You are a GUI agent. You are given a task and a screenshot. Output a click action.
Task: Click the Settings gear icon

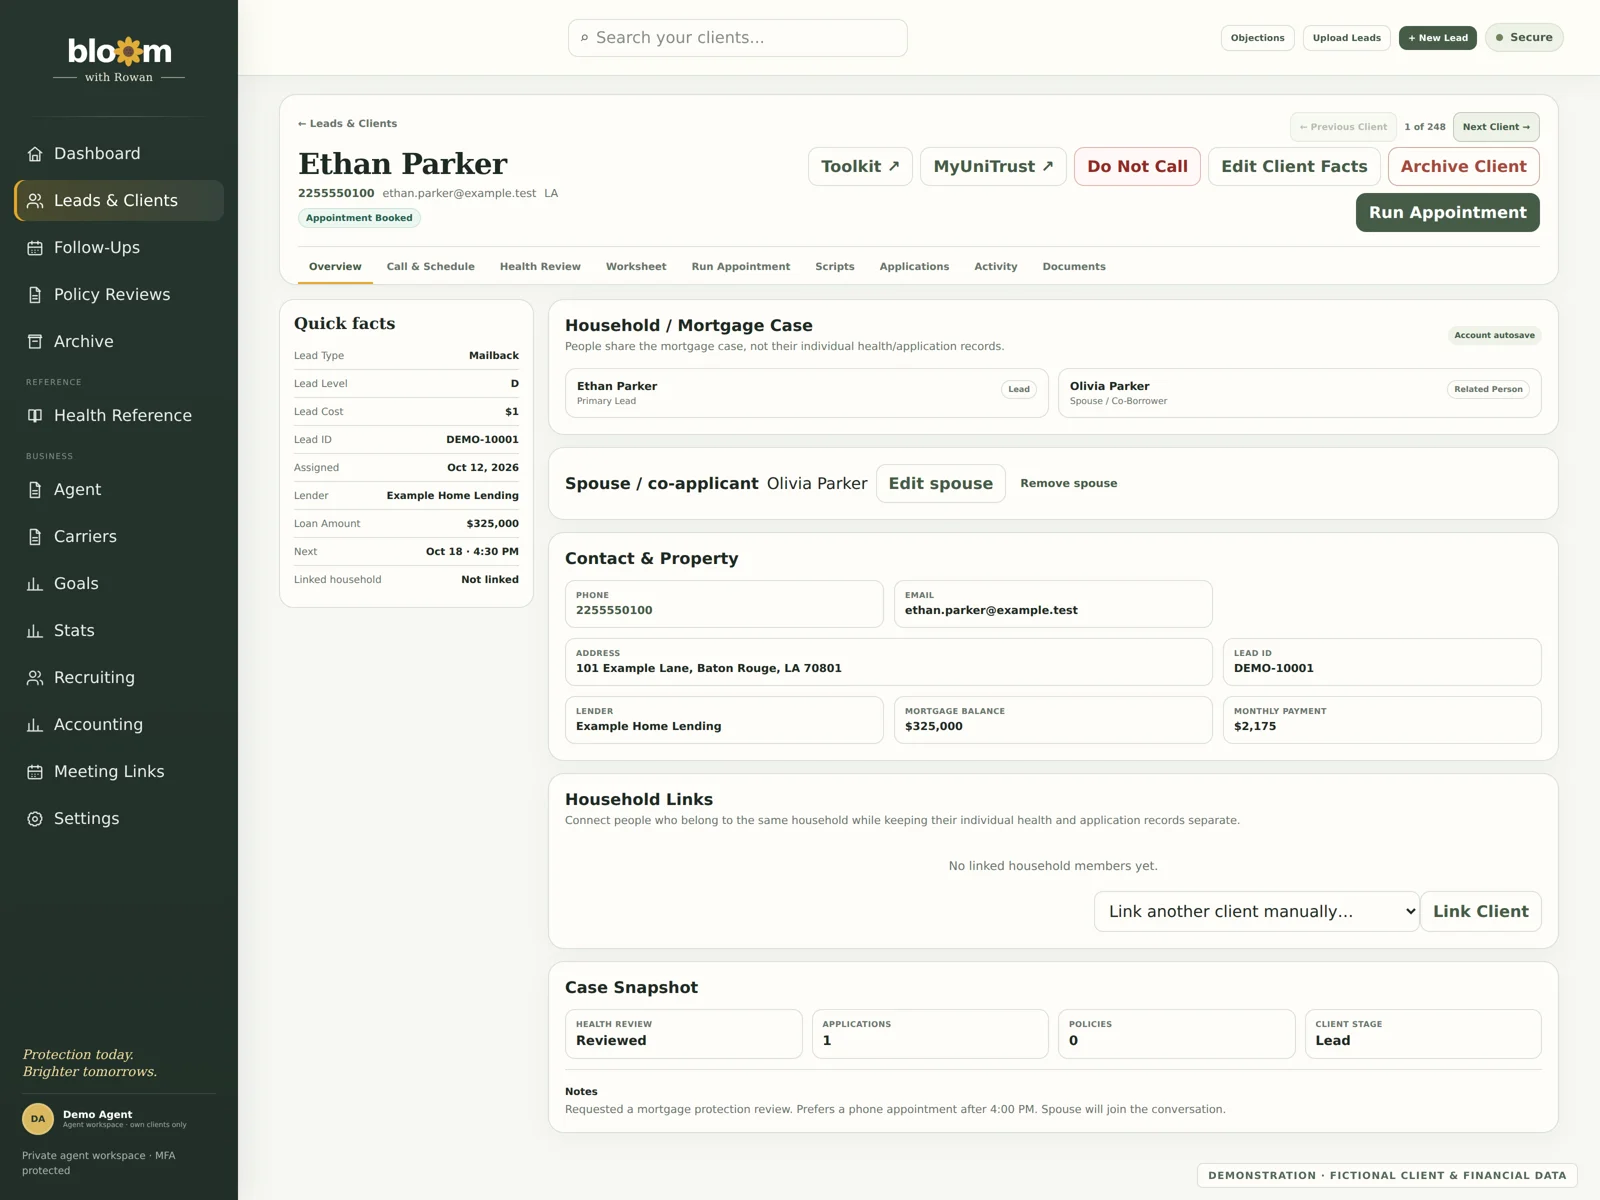pos(35,819)
